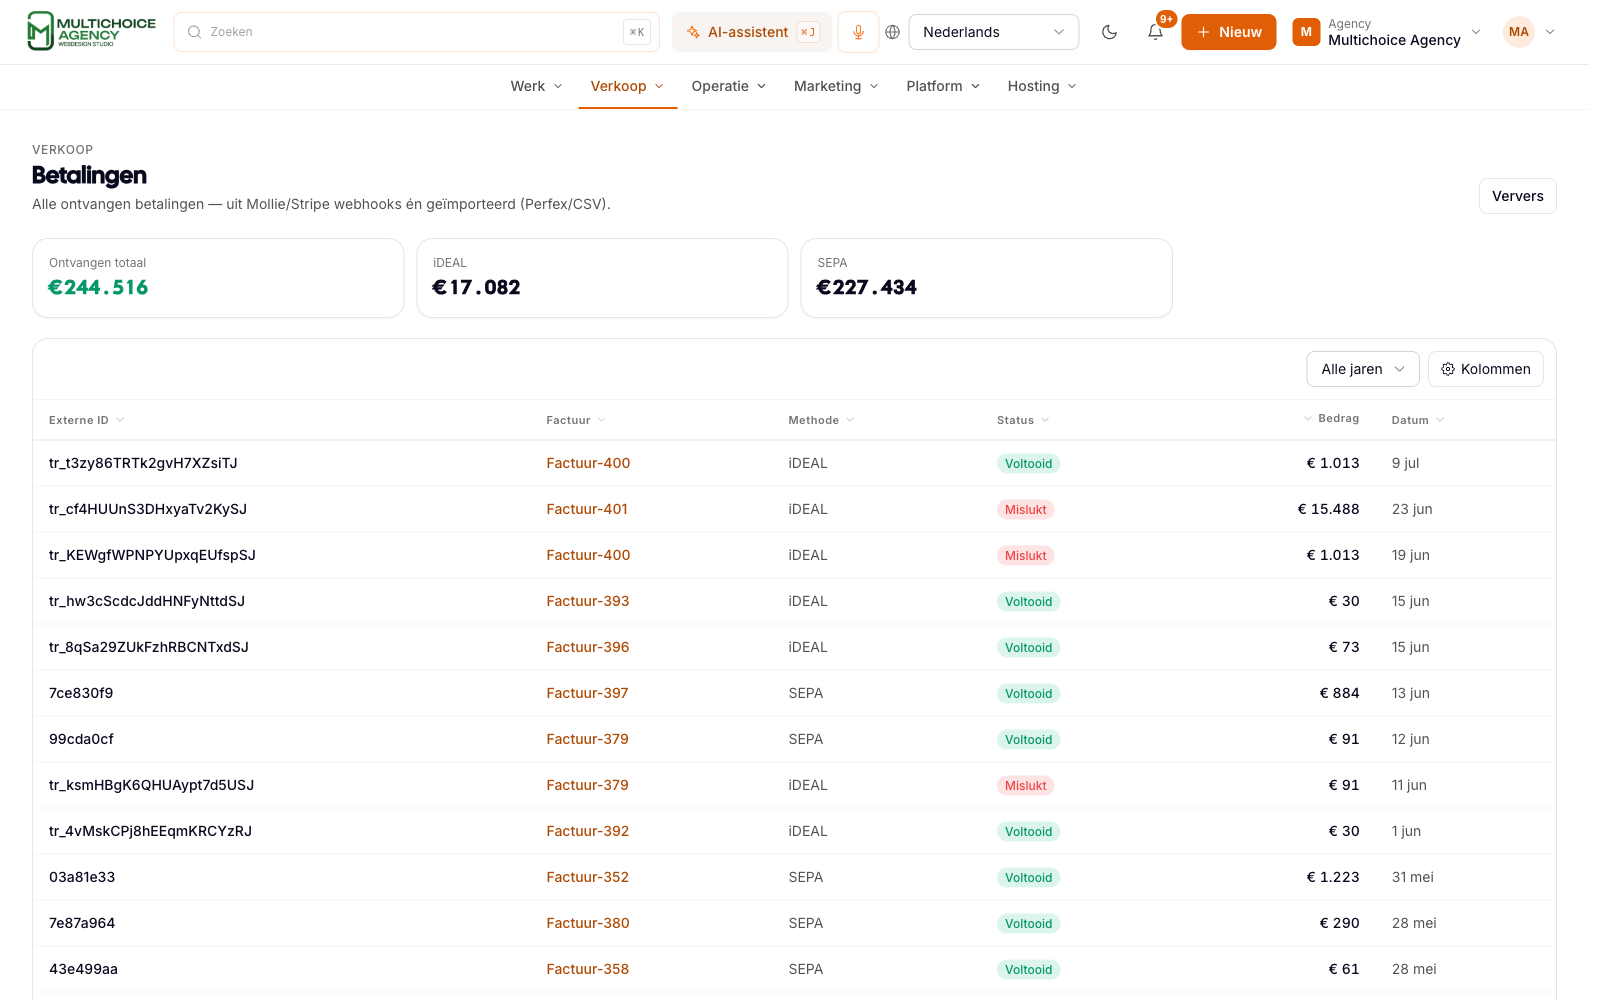The image size is (1600, 1000).
Task: Open the Hosting menu
Action: tap(1042, 86)
